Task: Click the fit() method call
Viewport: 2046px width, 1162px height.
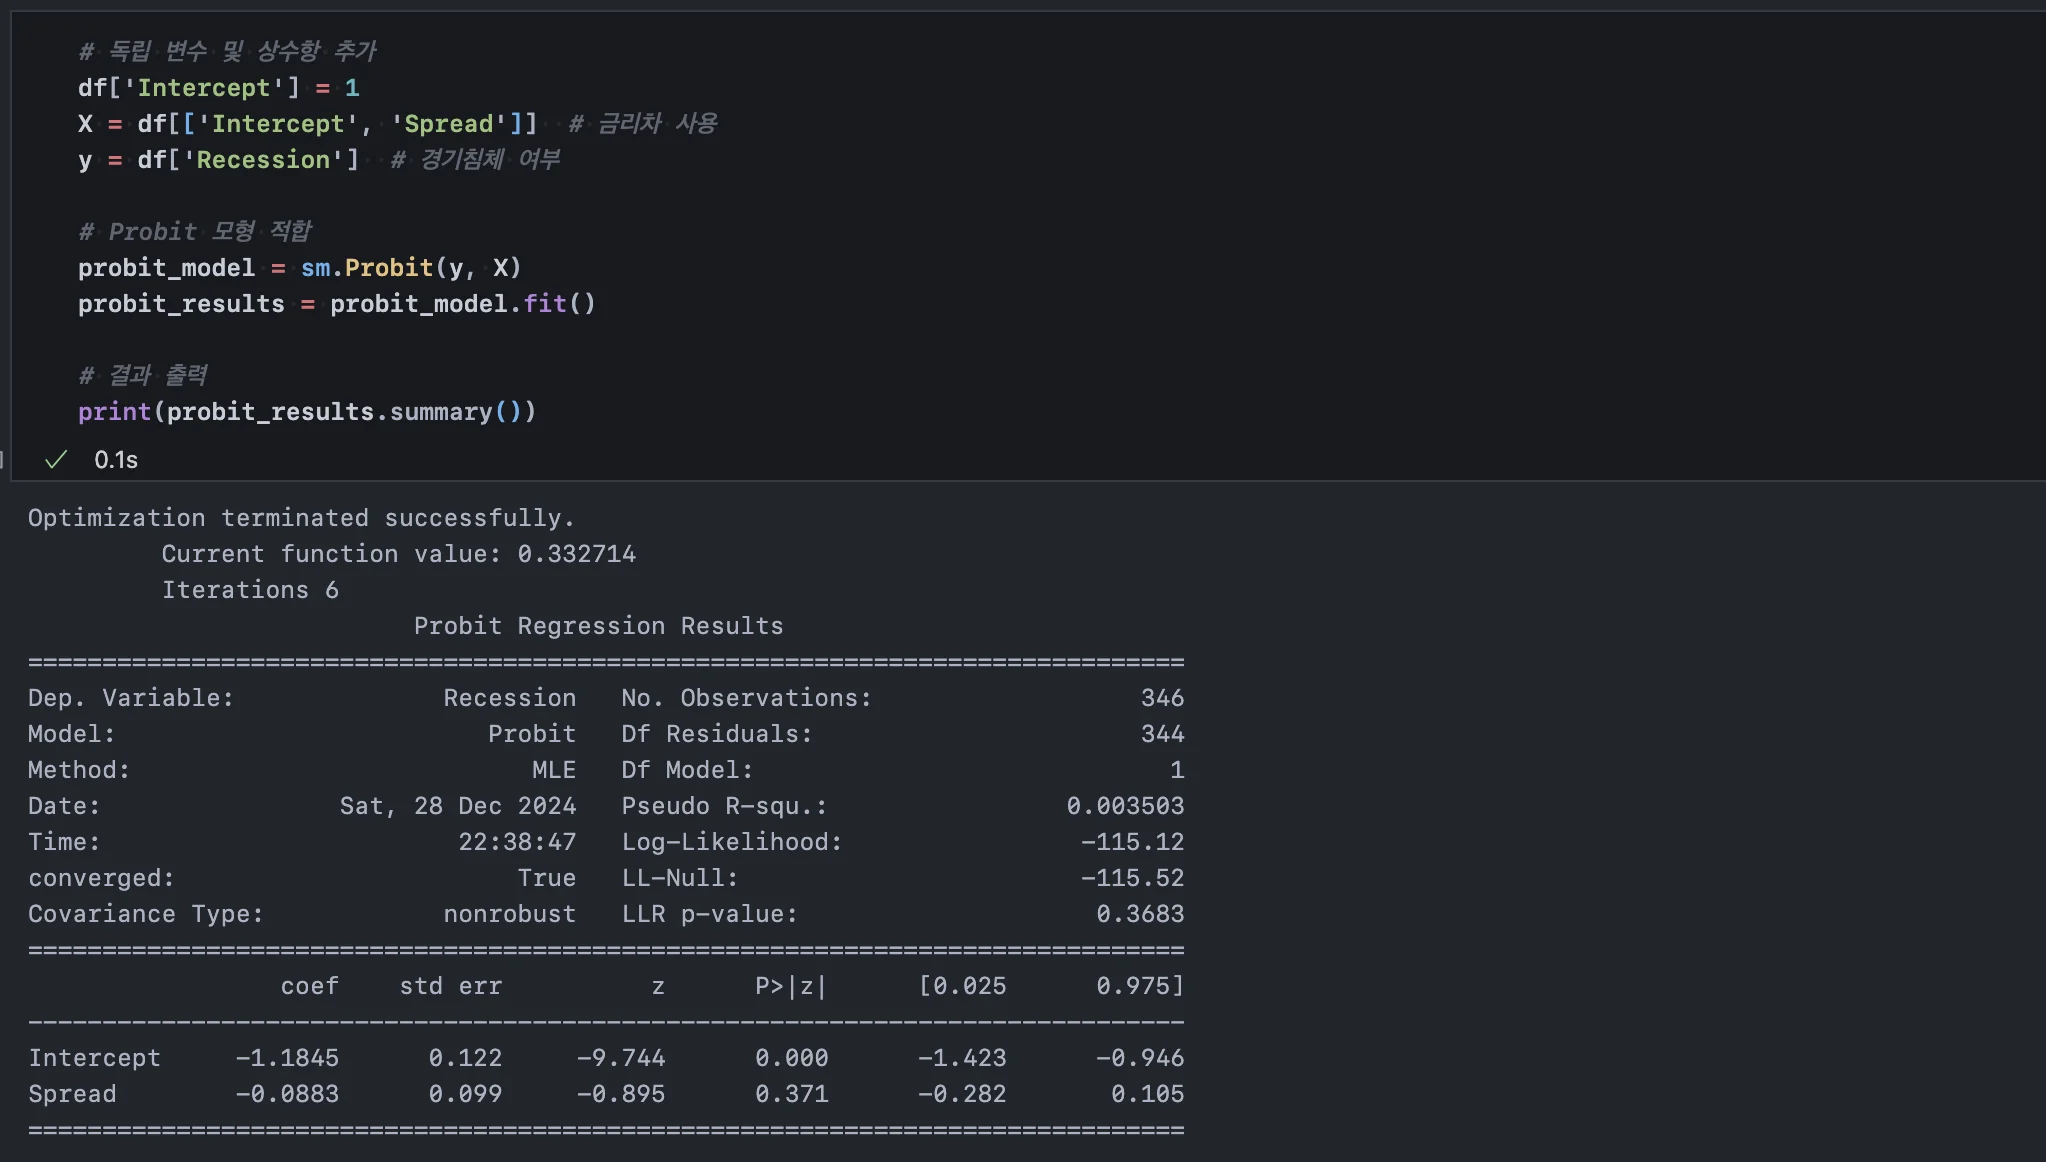Action: 559,304
